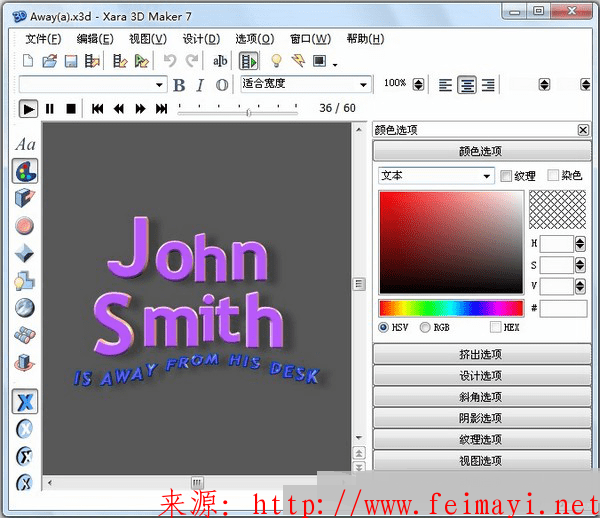Expand 设计选项 panel
Image resolution: width=600 pixels, height=518 pixels.
482,376
